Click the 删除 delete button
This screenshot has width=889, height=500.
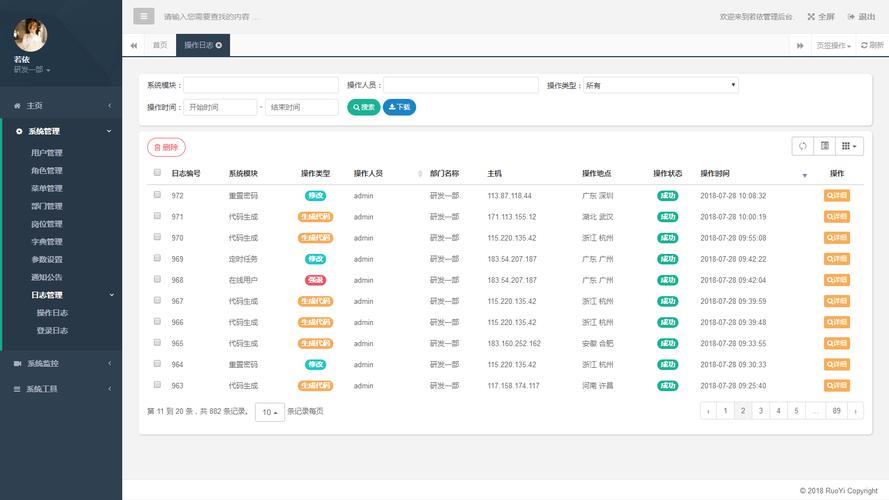click(166, 147)
